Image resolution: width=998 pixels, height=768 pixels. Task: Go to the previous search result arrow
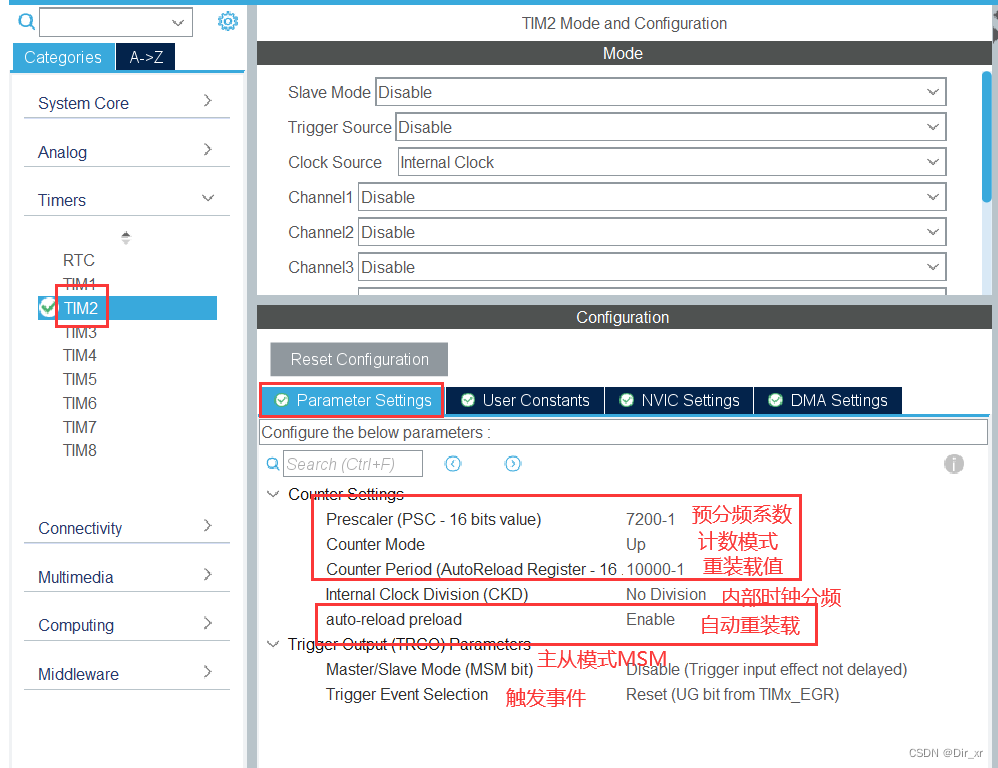click(453, 464)
